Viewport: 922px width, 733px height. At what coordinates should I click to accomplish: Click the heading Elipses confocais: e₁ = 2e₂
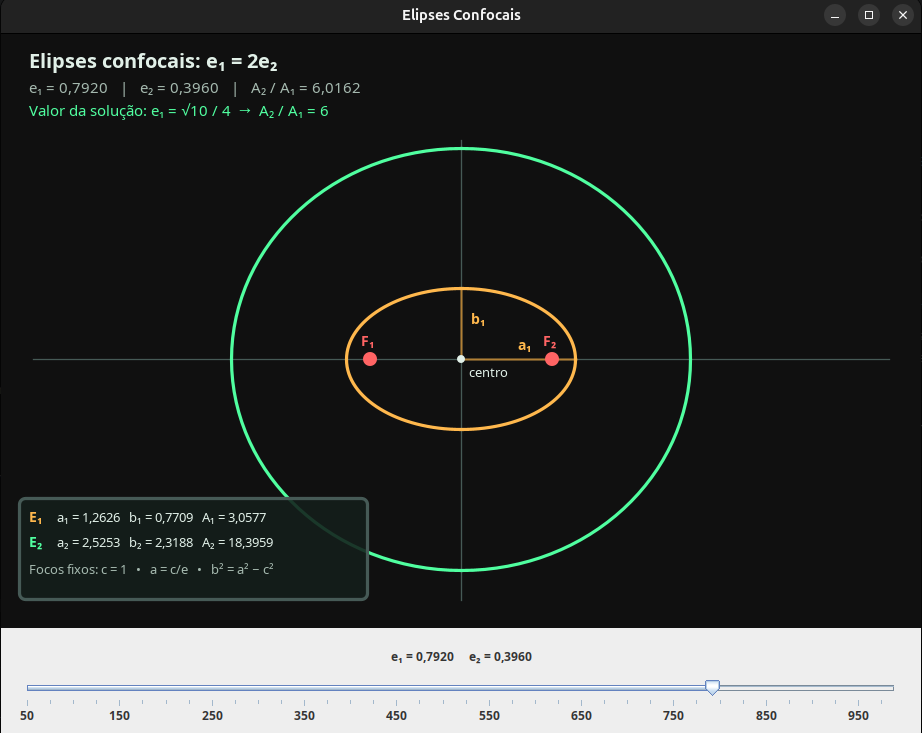click(153, 62)
